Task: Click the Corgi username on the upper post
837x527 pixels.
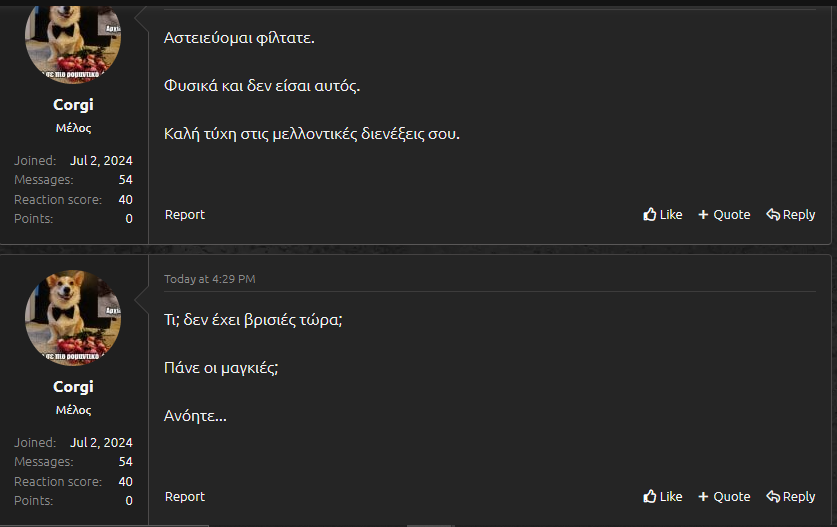Action: coord(73,105)
